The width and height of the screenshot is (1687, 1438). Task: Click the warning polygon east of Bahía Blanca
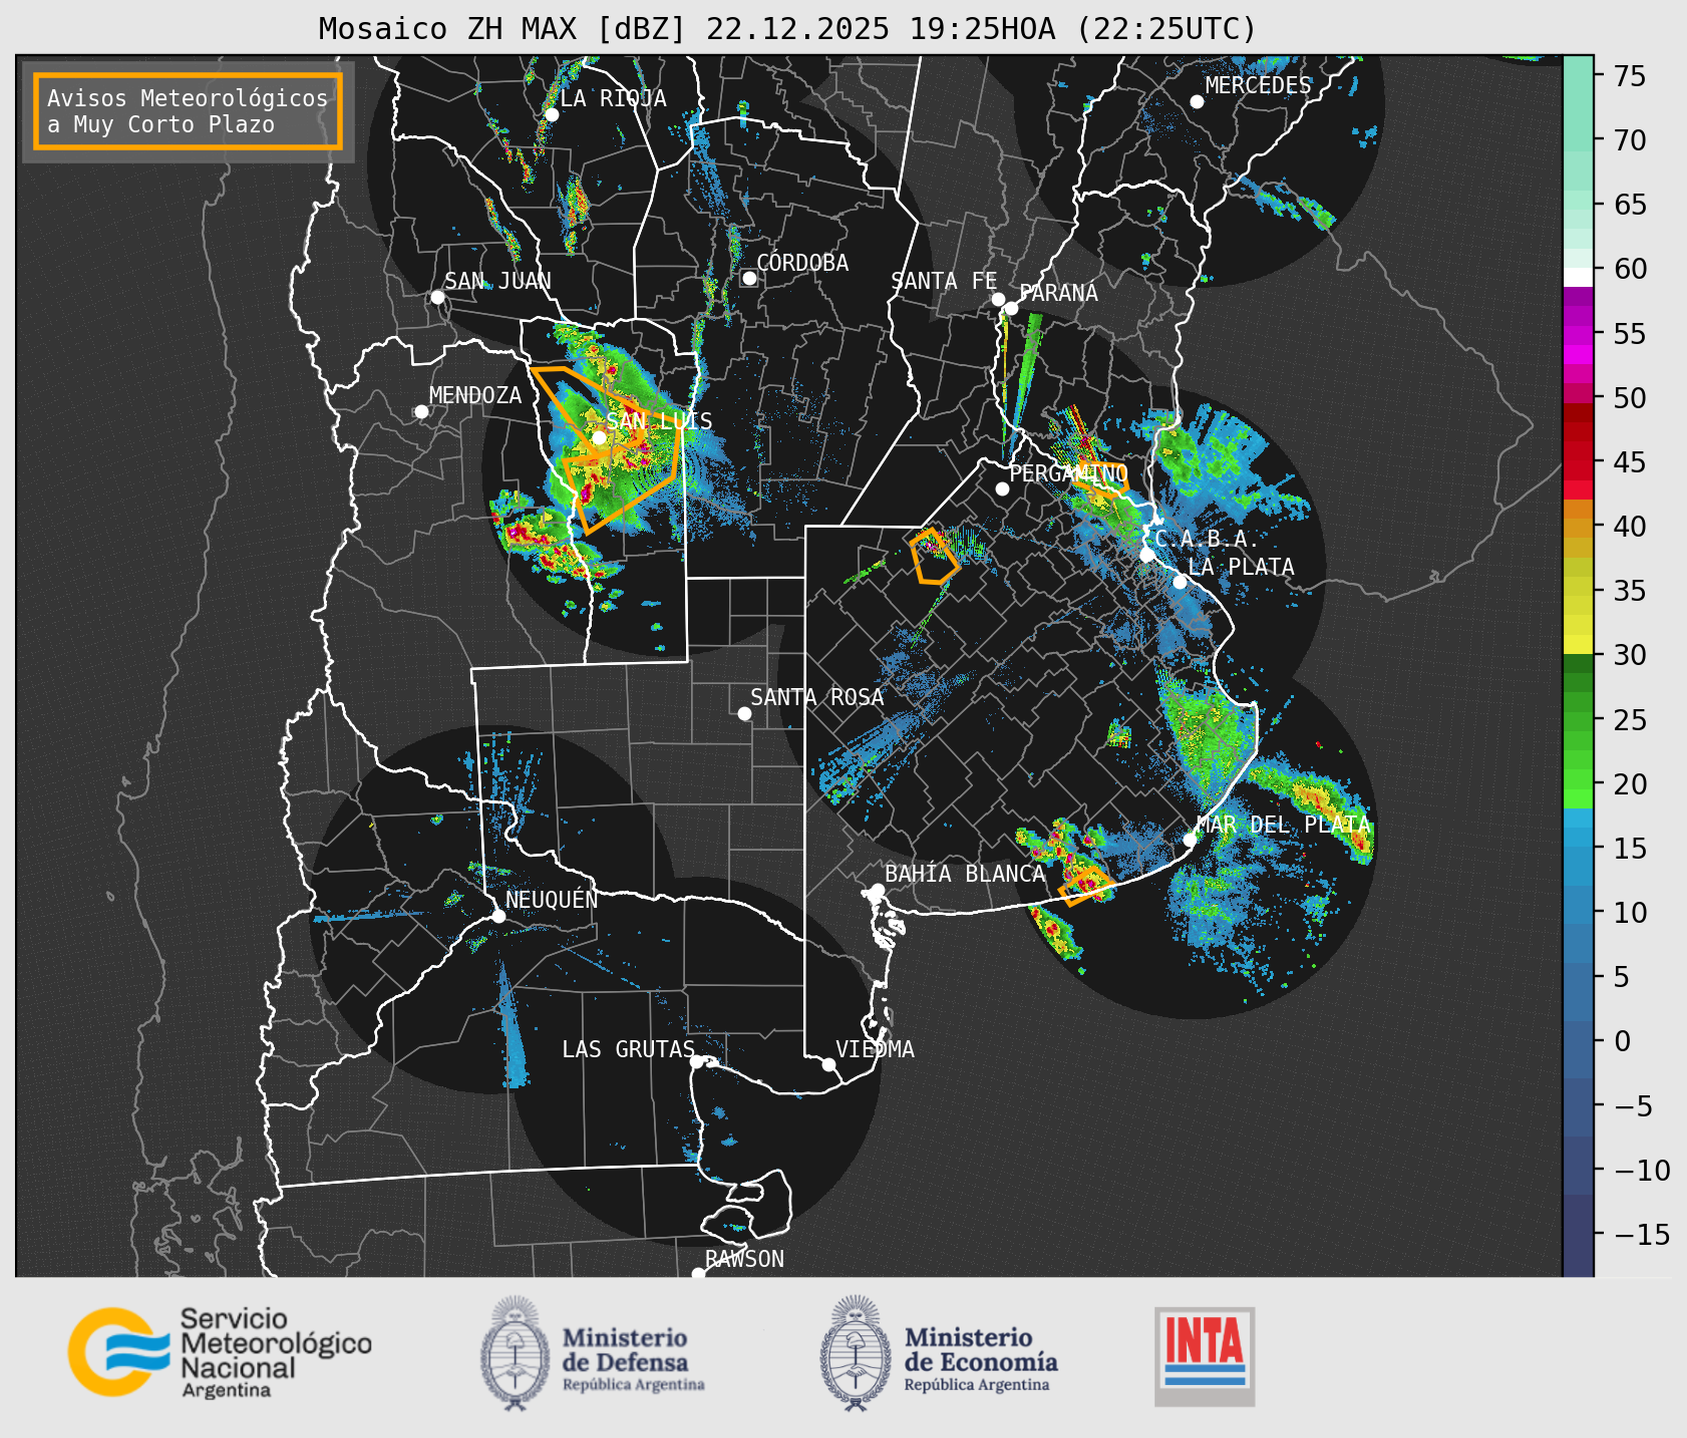coord(1085,886)
